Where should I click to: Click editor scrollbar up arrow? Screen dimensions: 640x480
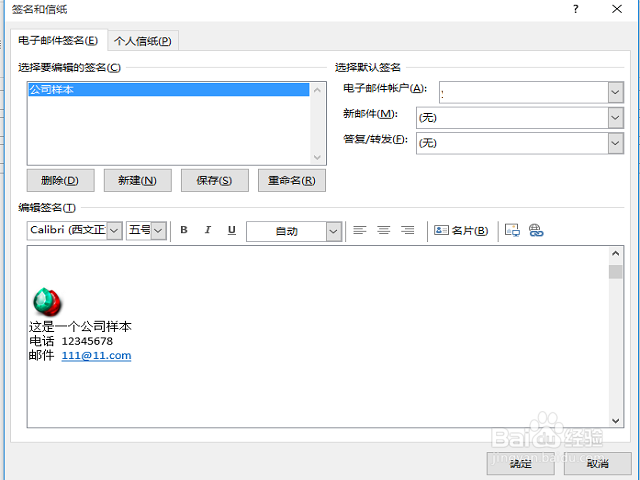616,253
